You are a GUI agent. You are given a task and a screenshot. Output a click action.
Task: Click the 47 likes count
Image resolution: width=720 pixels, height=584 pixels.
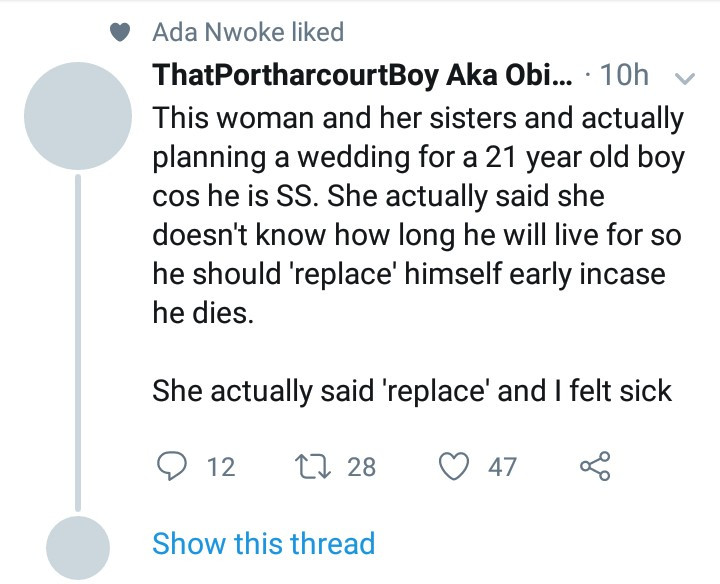click(502, 466)
